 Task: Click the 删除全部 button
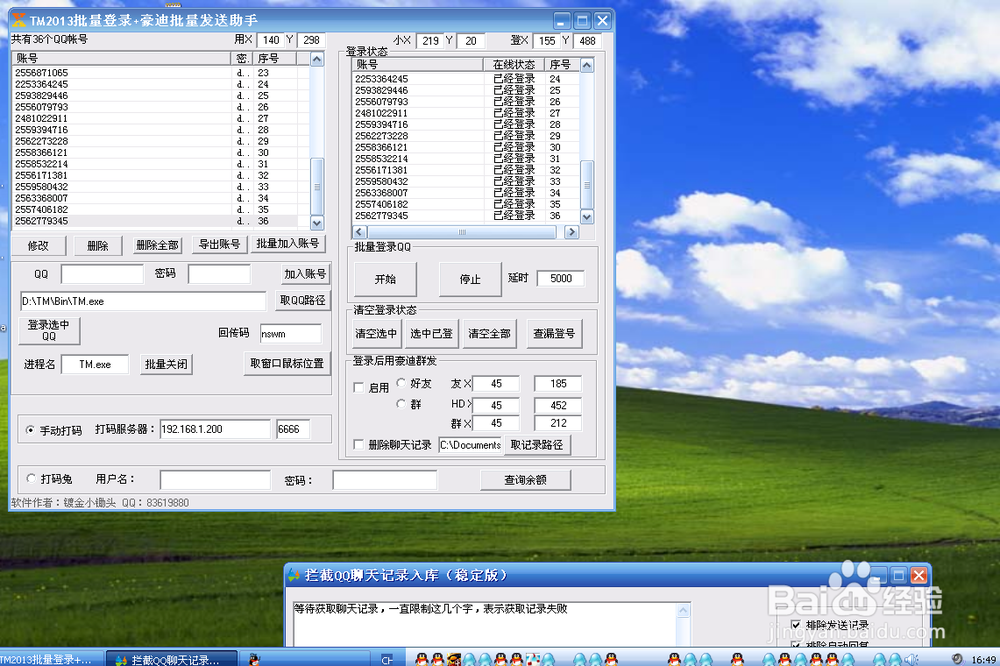(x=158, y=245)
